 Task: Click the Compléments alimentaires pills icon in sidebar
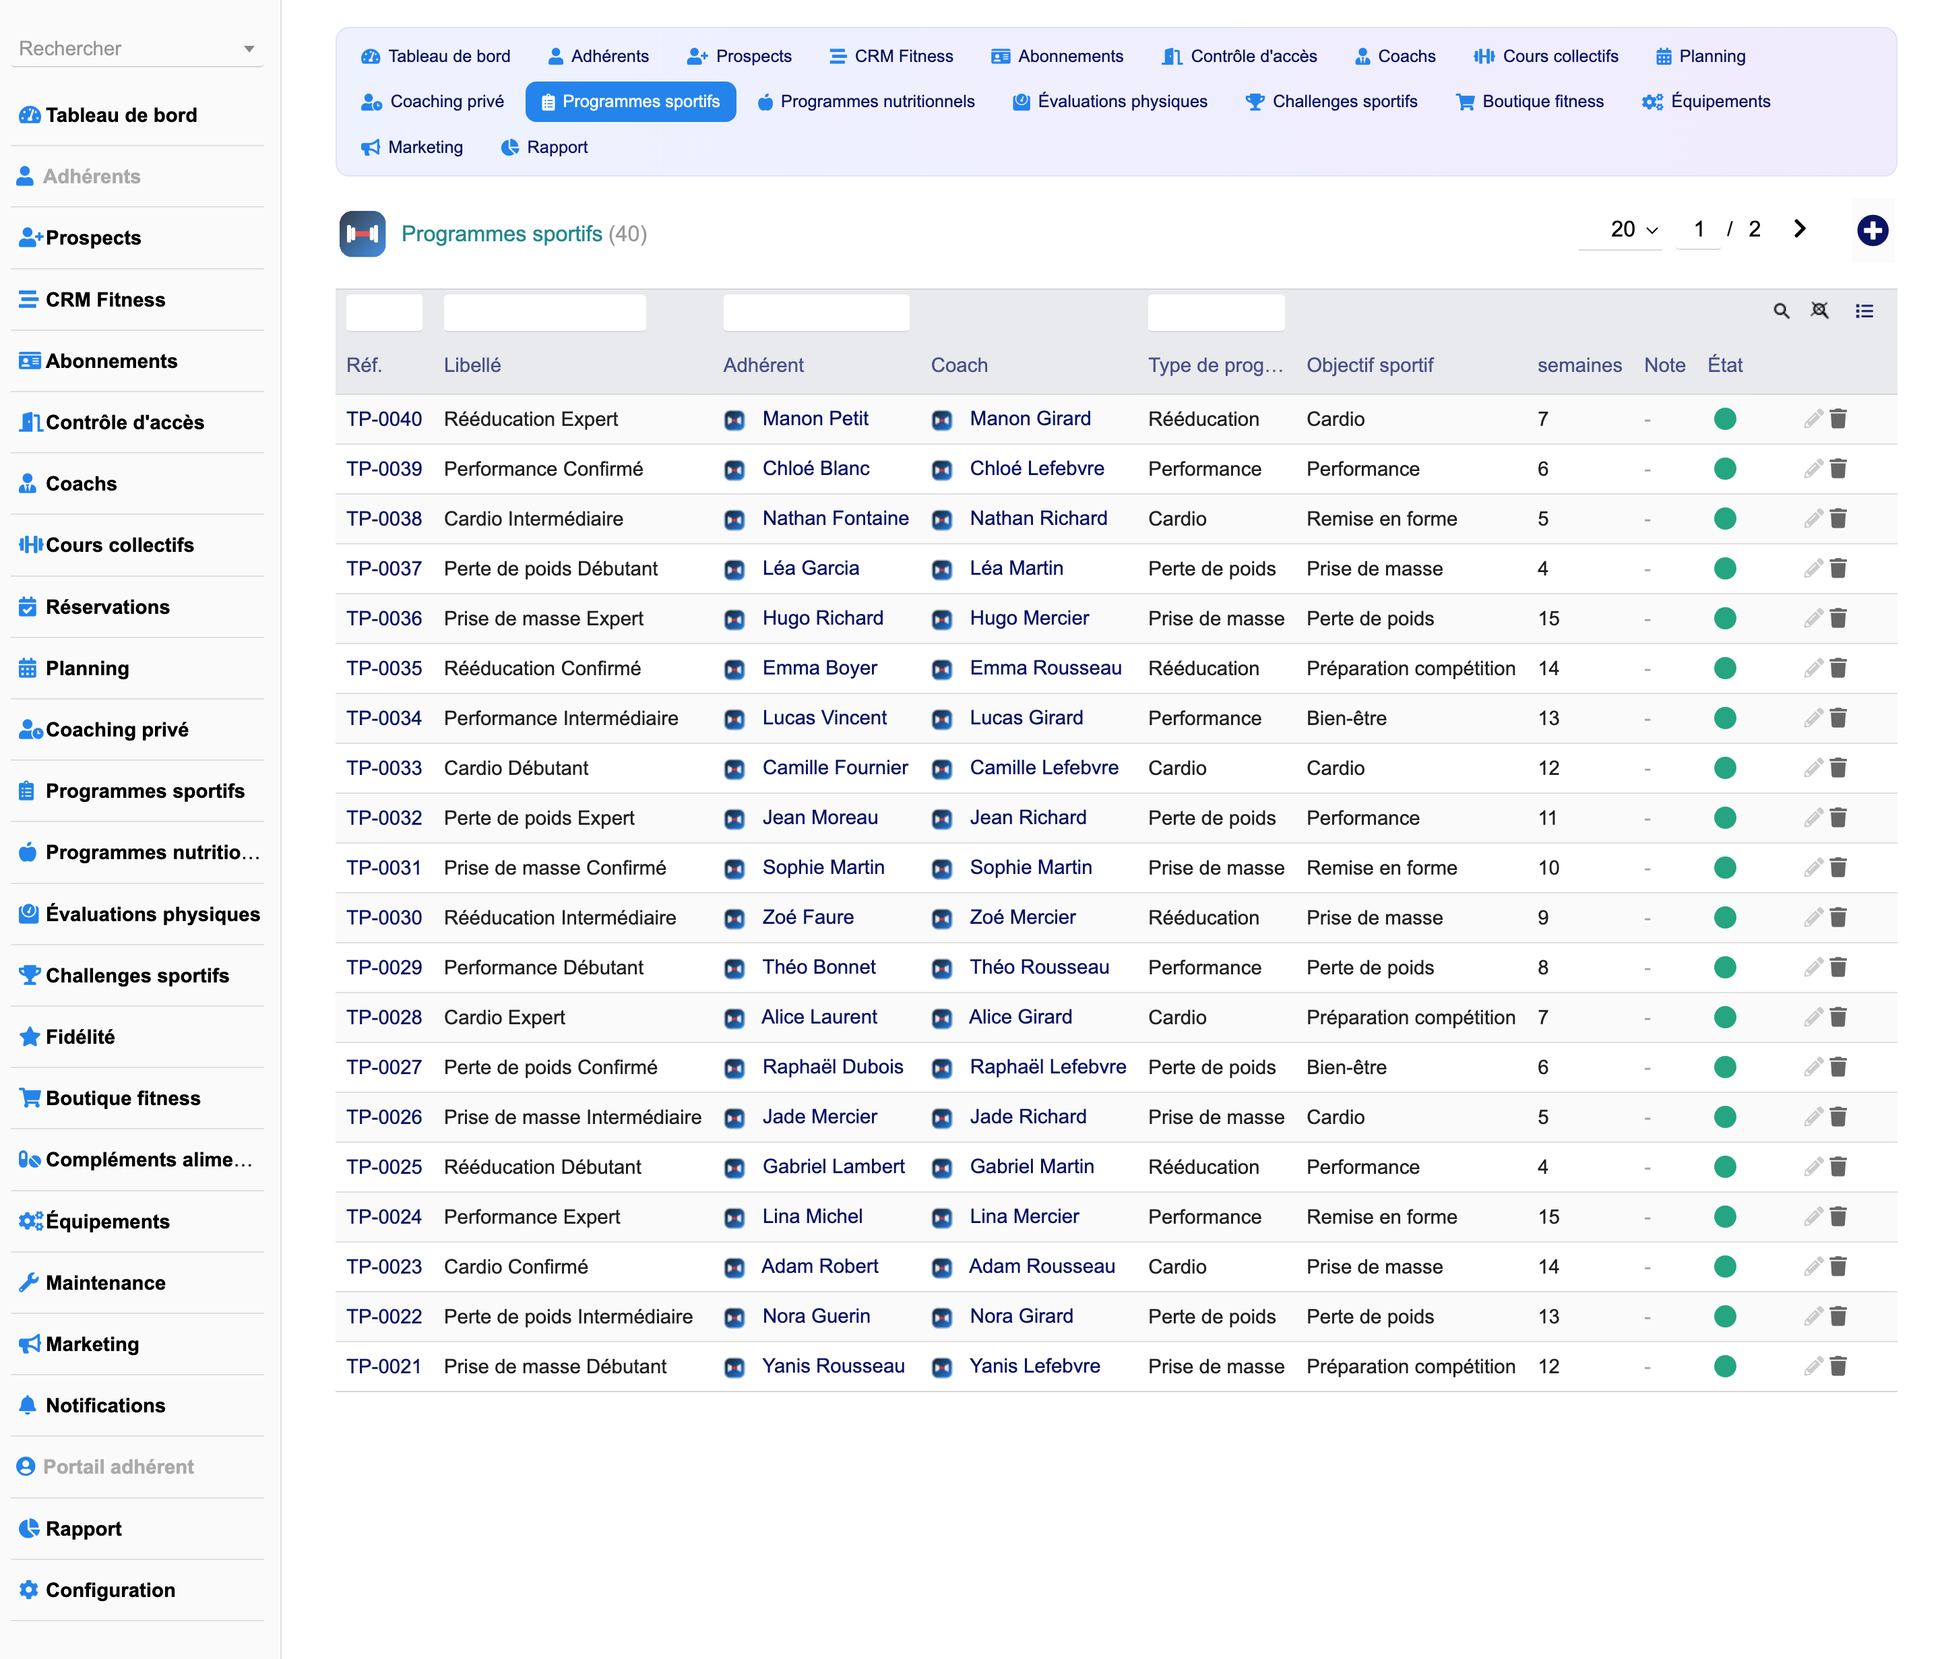29,1160
